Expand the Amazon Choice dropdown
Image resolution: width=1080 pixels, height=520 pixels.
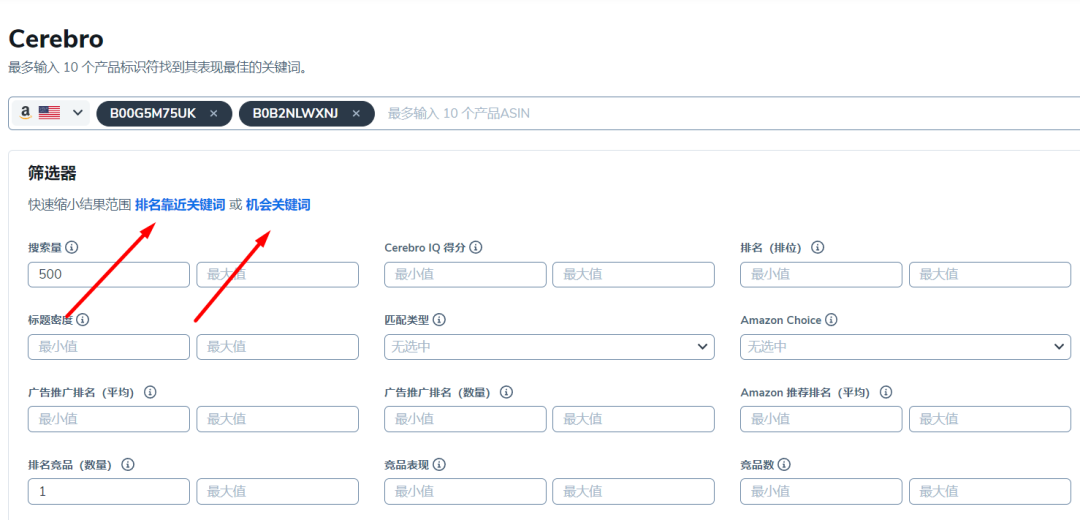905,347
